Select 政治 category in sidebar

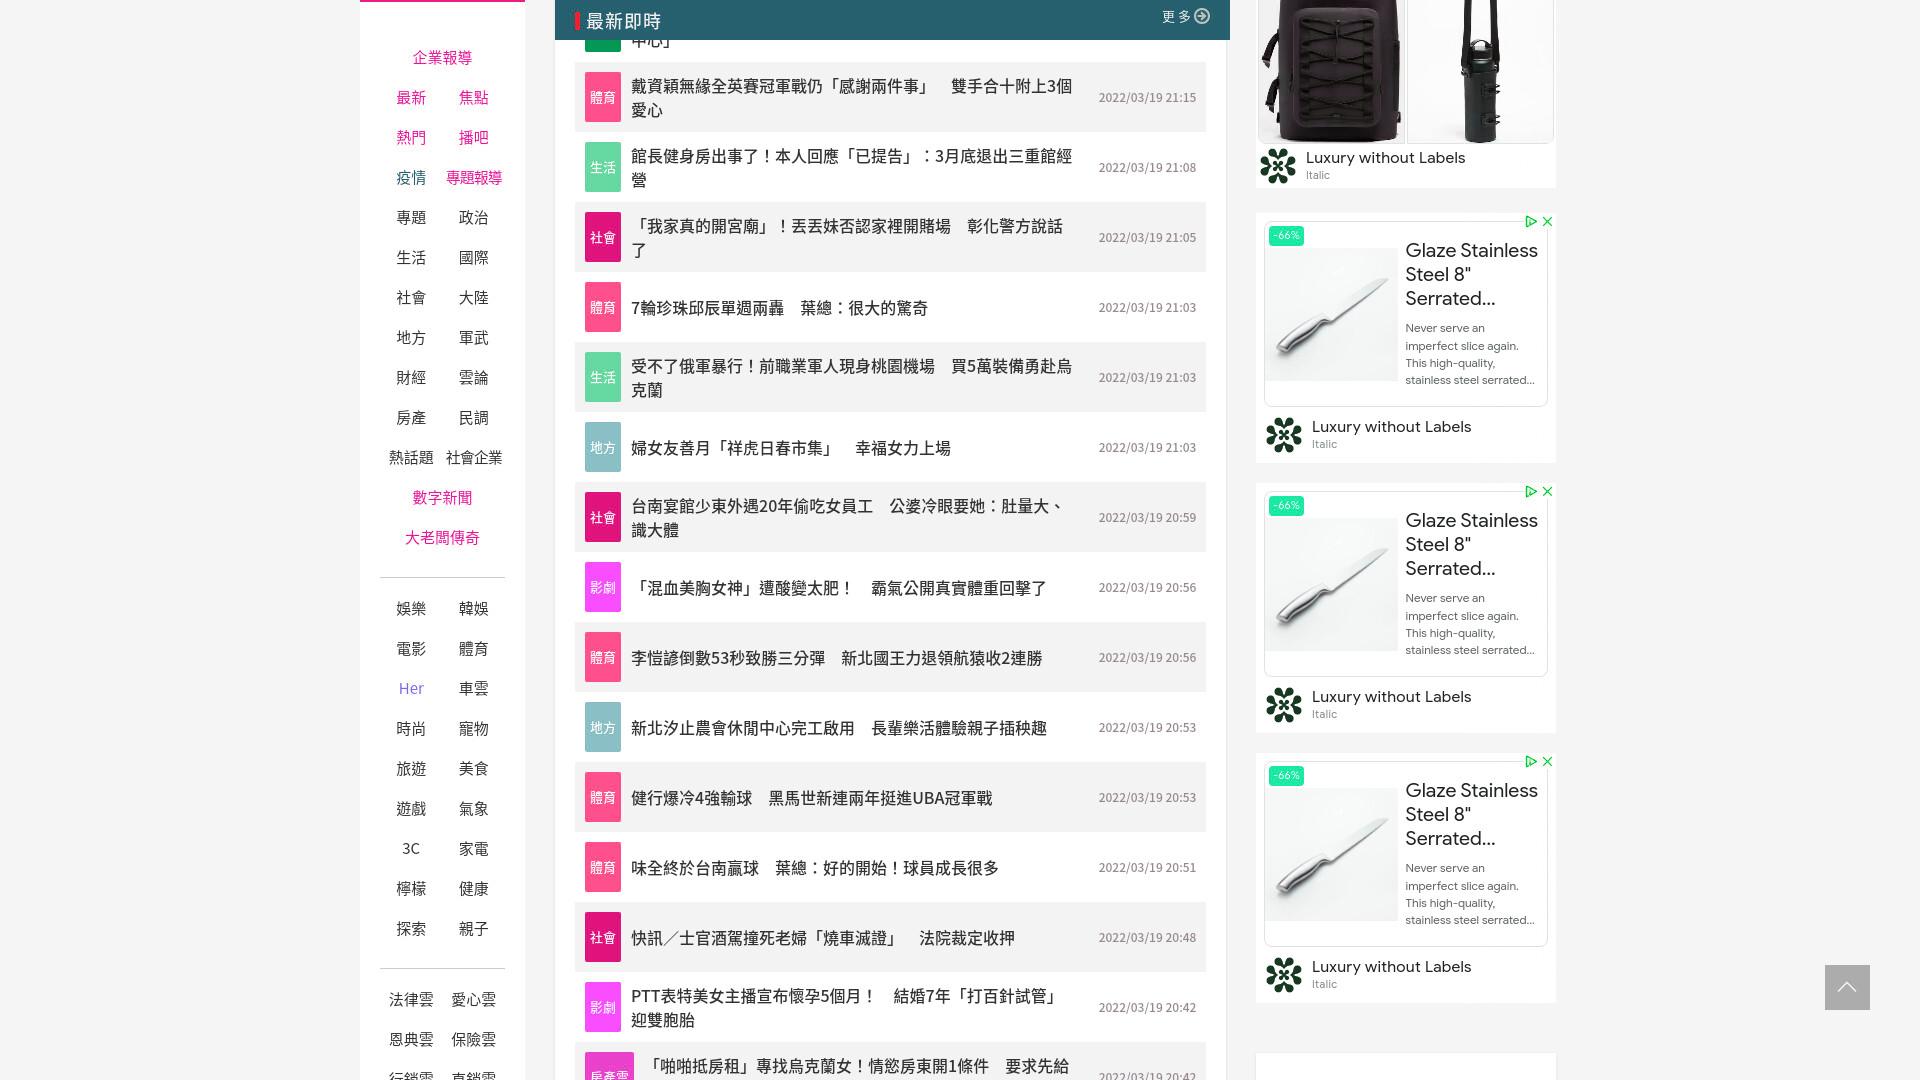pyautogui.click(x=474, y=218)
